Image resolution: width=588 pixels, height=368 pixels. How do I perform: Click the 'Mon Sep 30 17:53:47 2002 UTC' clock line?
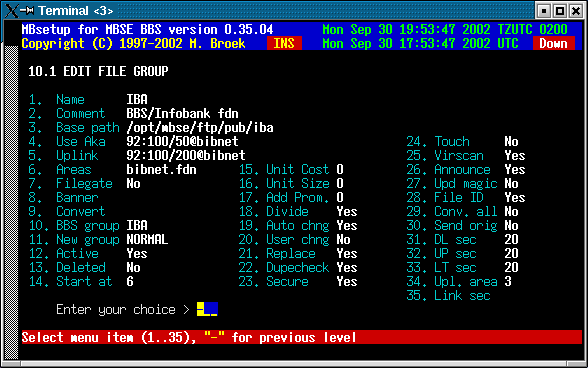click(420, 44)
